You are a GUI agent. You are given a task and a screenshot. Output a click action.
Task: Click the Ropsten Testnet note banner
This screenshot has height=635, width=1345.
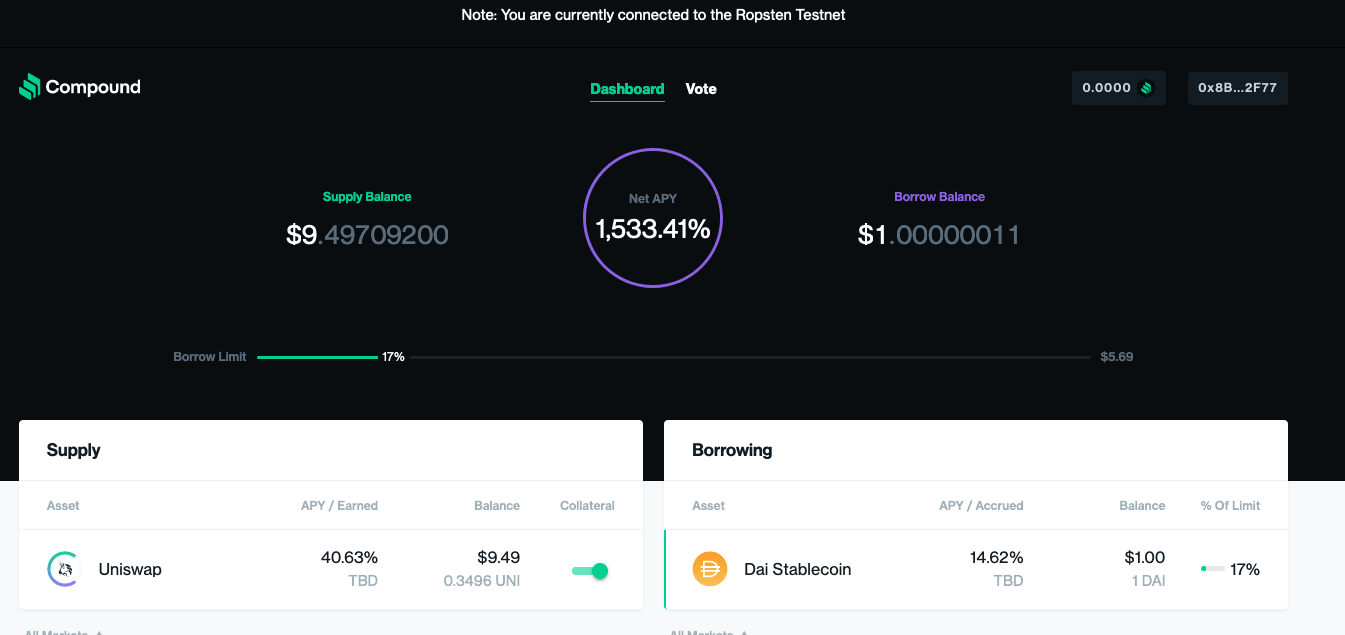point(653,15)
